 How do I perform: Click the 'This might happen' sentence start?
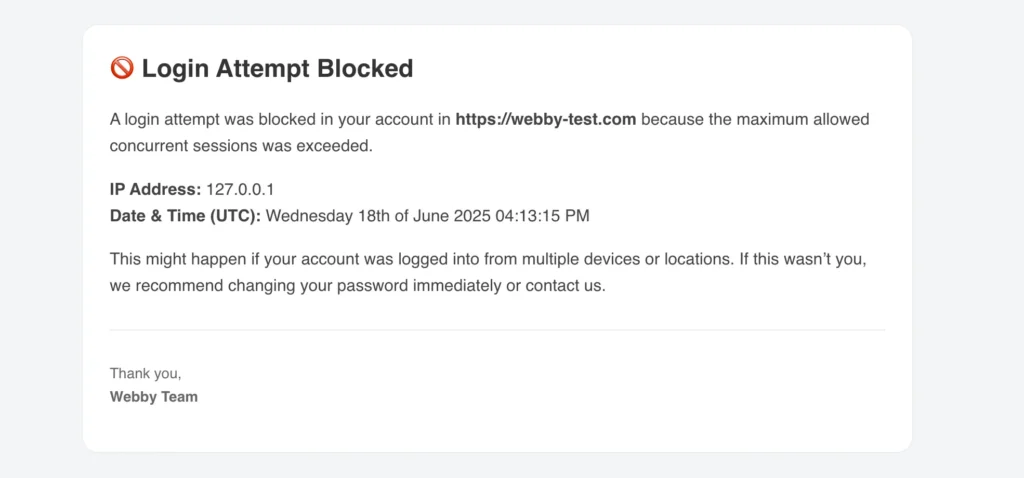pyautogui.click(x=168, y=259)
